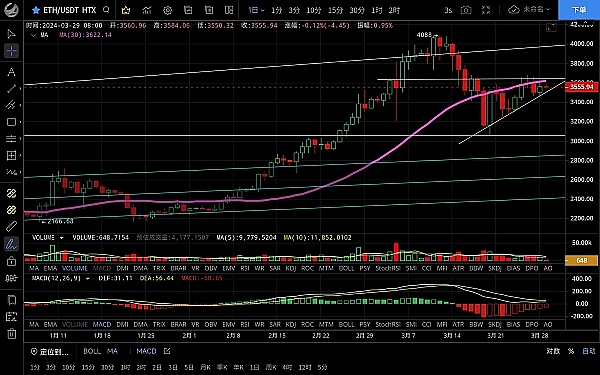
Task: Click the MA(30):3622.14 legend value
Action: click(85, 35)
